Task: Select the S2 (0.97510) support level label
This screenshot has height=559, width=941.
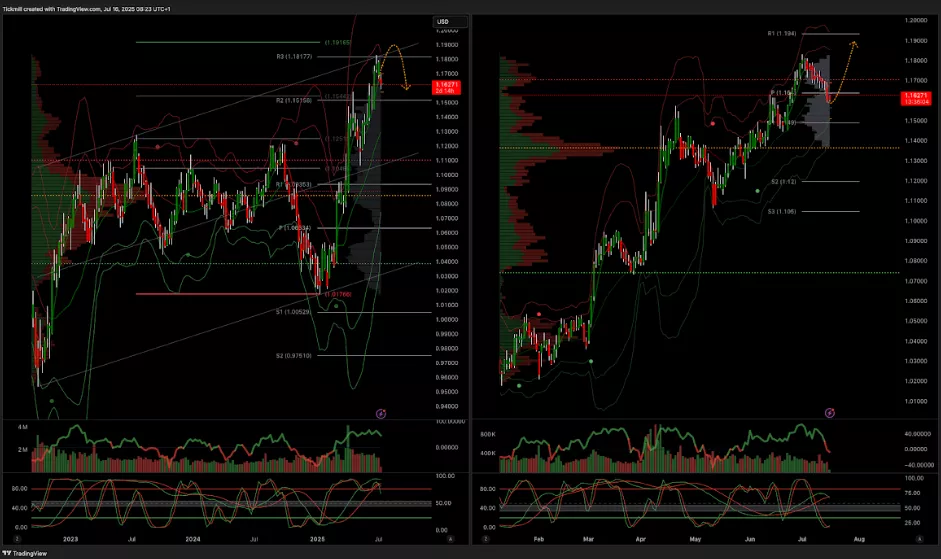Action: 294,355
